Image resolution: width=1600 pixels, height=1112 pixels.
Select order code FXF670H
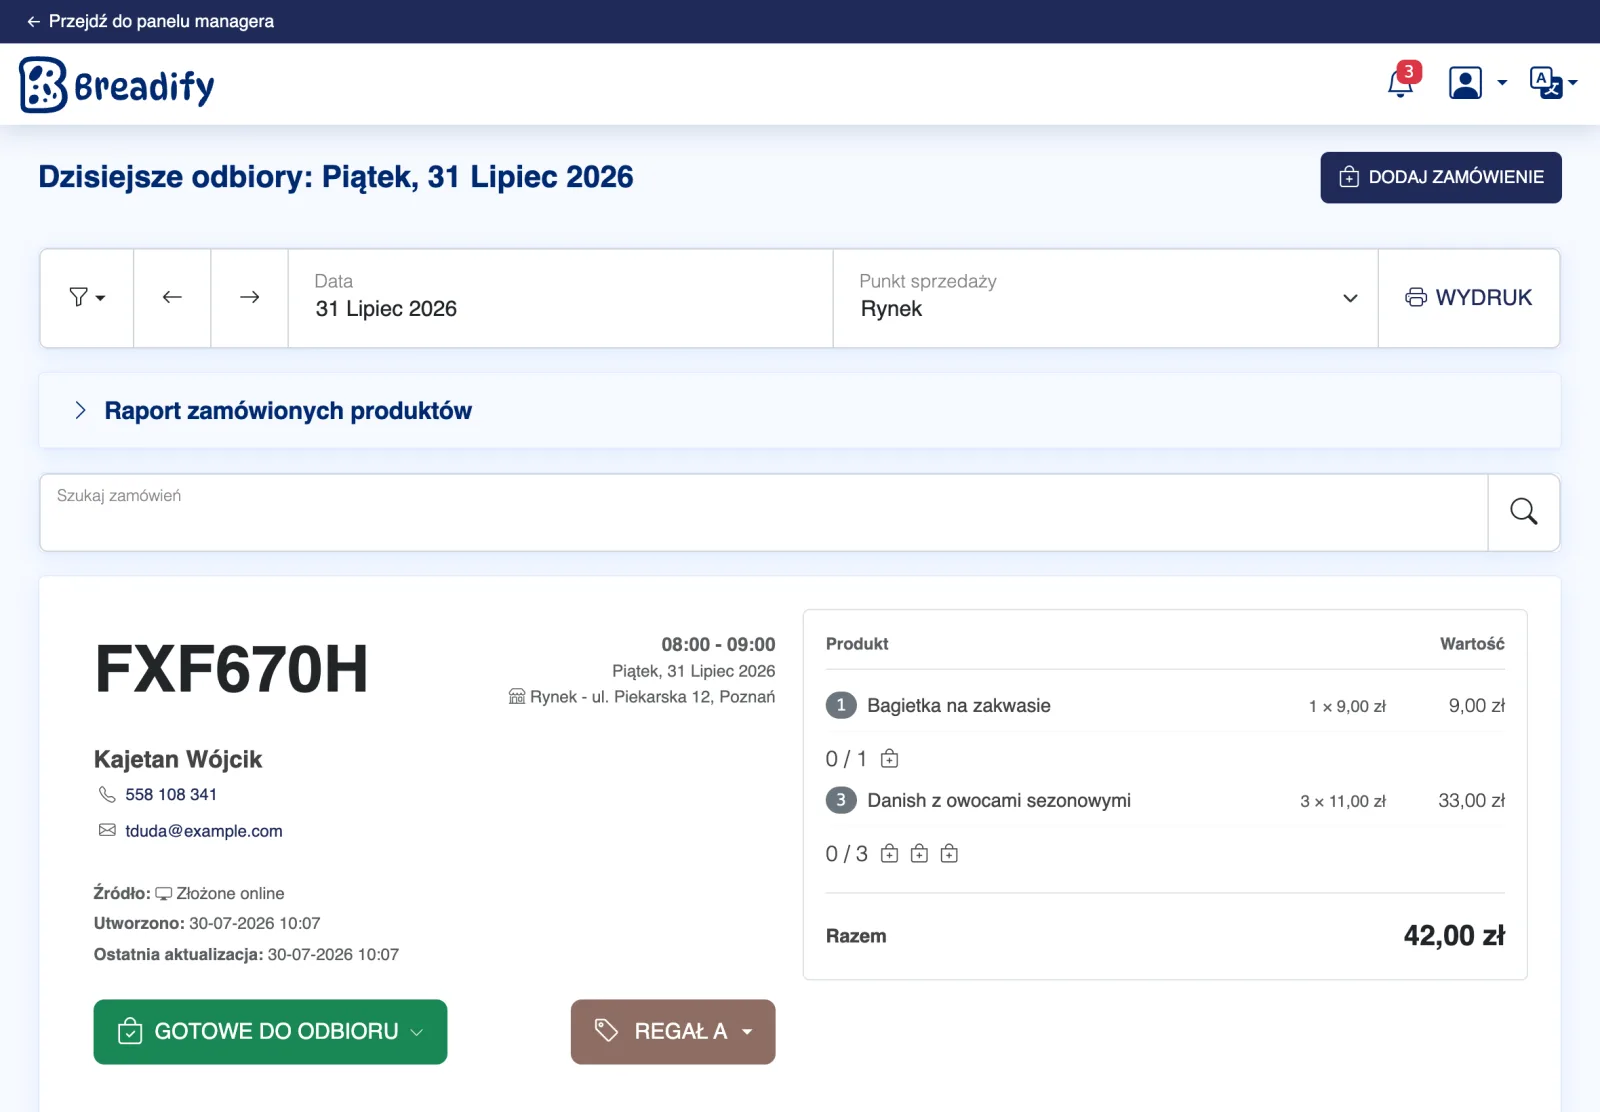pos(232,669)
